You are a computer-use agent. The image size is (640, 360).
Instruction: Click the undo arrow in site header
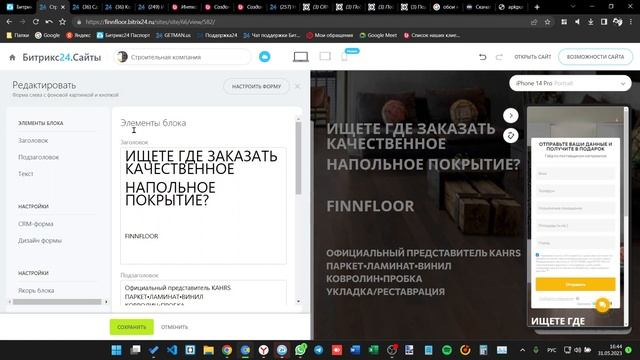[482, 57]
